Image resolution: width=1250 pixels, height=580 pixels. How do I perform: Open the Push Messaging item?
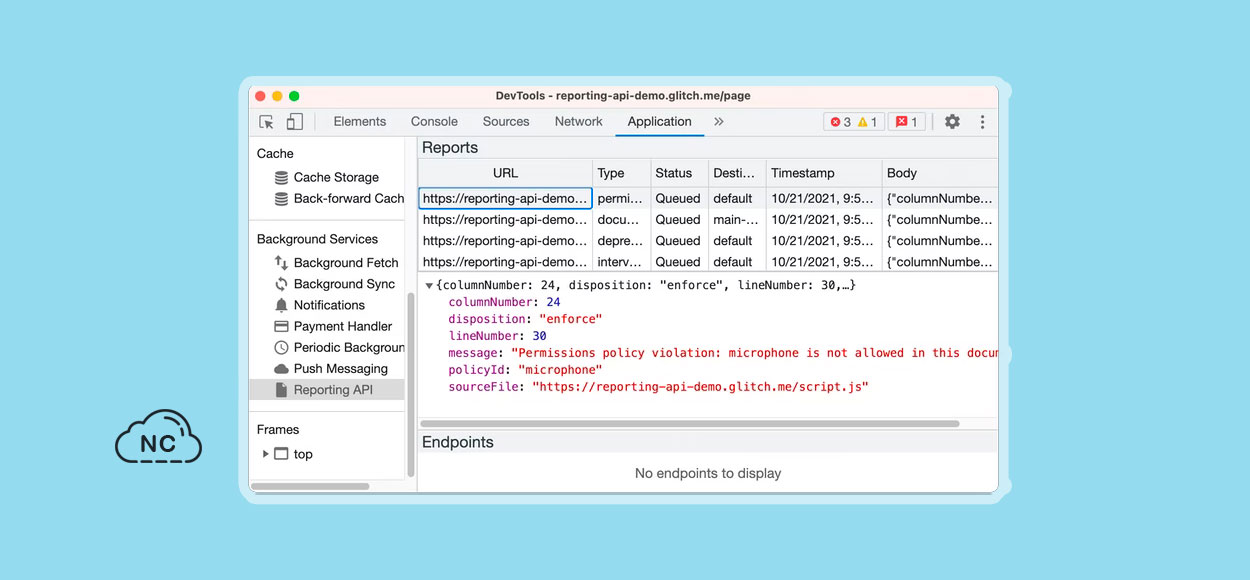(331, 368)
